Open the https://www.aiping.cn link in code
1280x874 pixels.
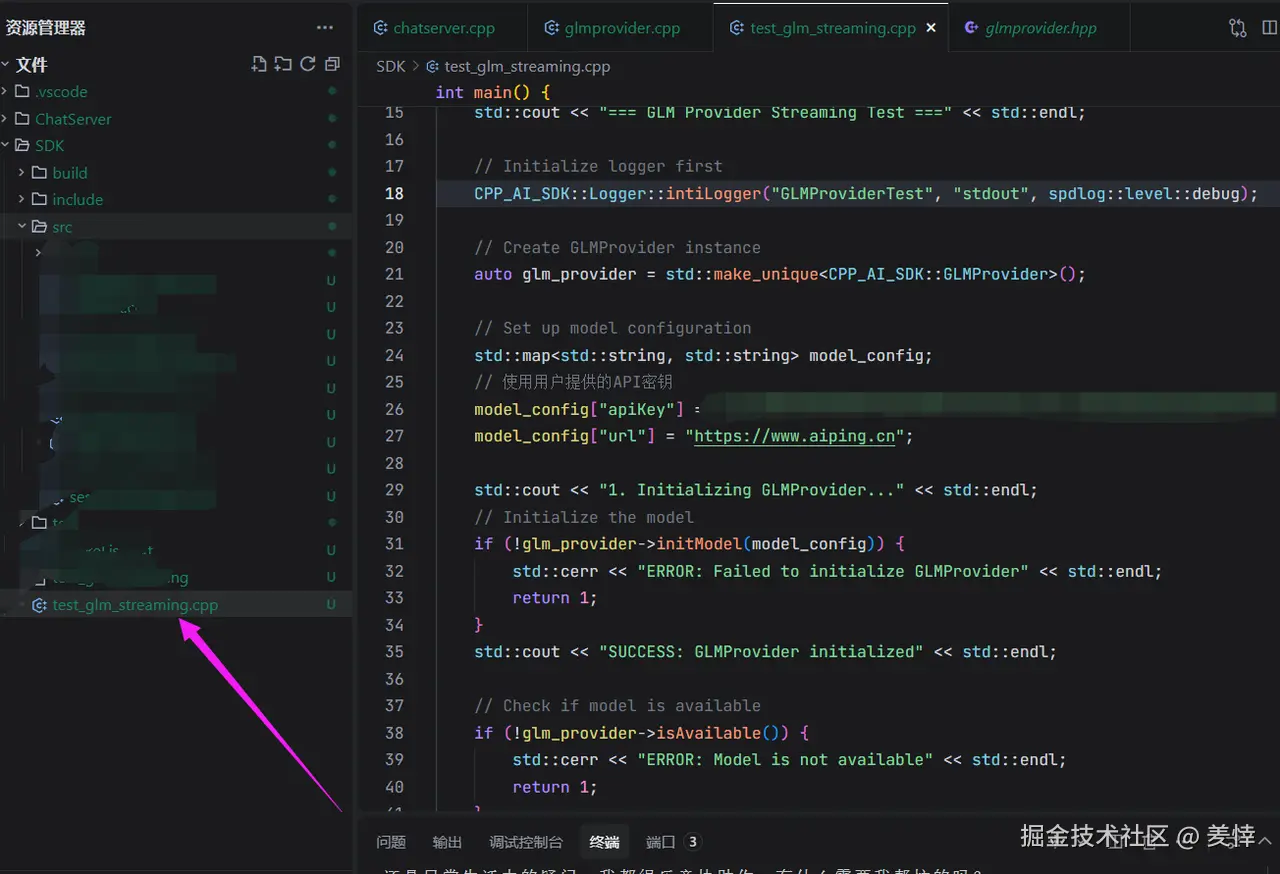point(794,436)
